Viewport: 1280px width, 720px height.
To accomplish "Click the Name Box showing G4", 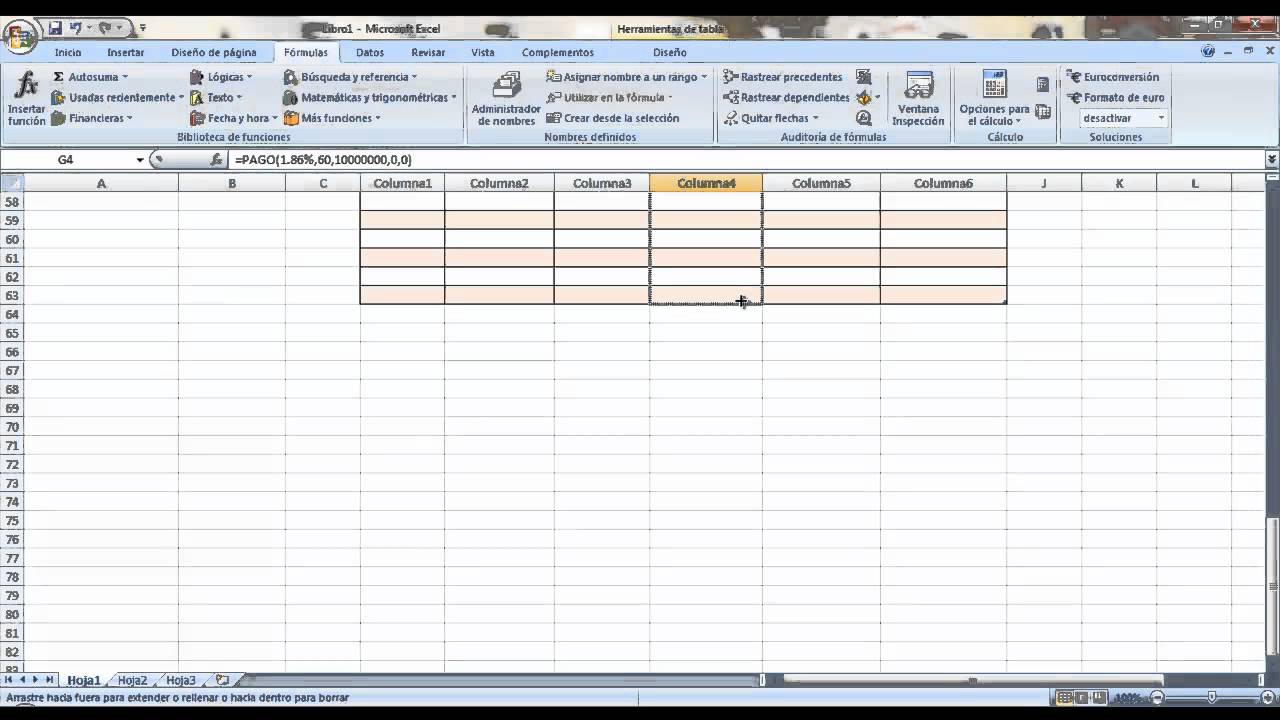I will (x=67, y=160).
